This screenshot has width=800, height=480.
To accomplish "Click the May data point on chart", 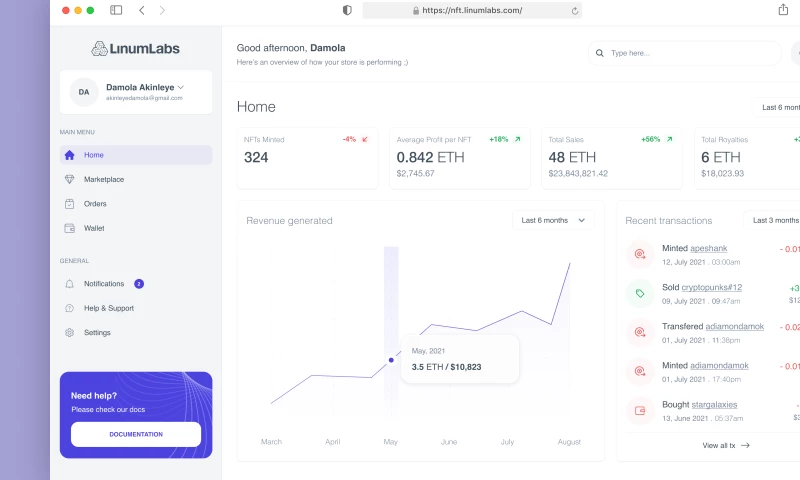I will (391, 360).
